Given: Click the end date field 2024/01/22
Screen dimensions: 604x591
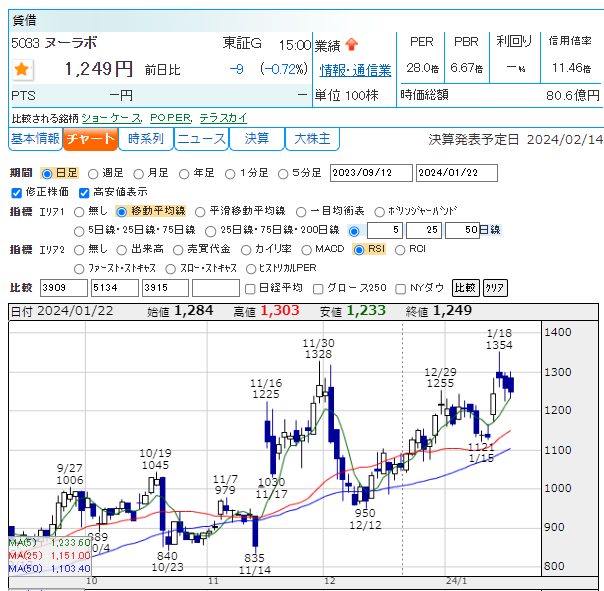Looking at the screenshot, I should [x=456, y=173].
